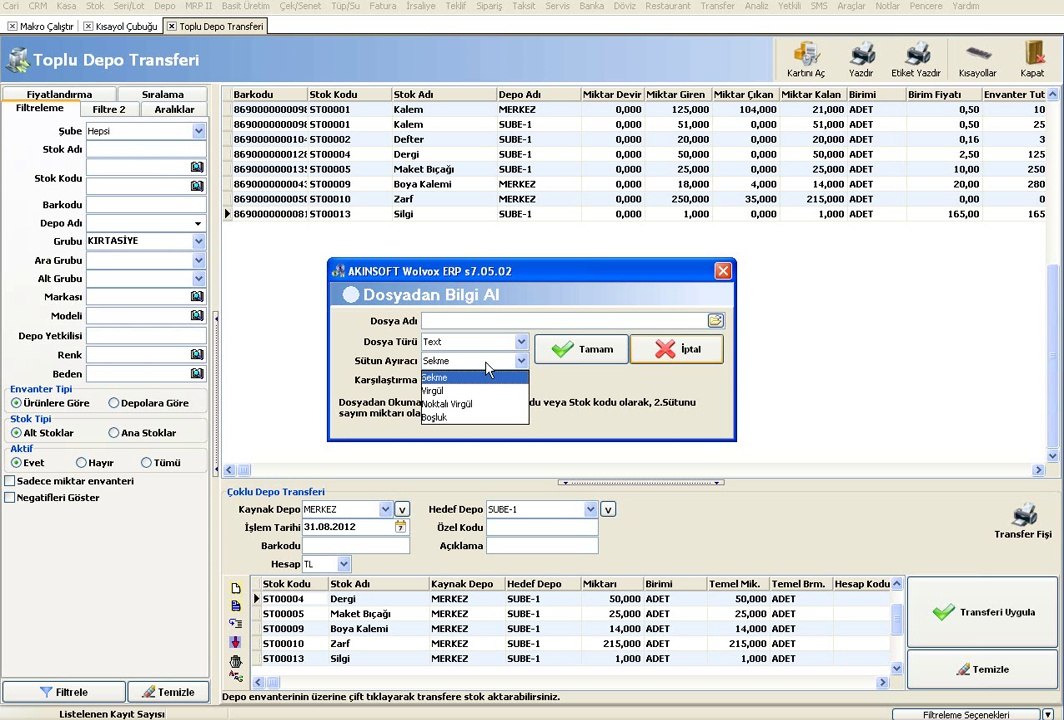Select Aktif Tümü radio button

(x=146, y=463)
